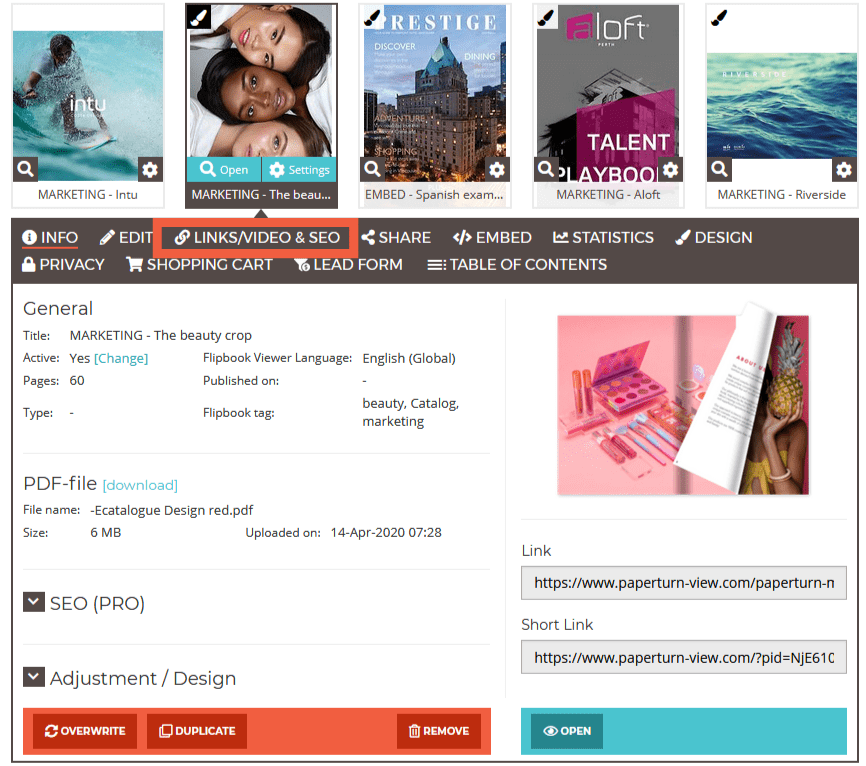Click magnifier icon on the Riverside flipbook
This screenshot has width=866, height=766.
click(719, 169)
